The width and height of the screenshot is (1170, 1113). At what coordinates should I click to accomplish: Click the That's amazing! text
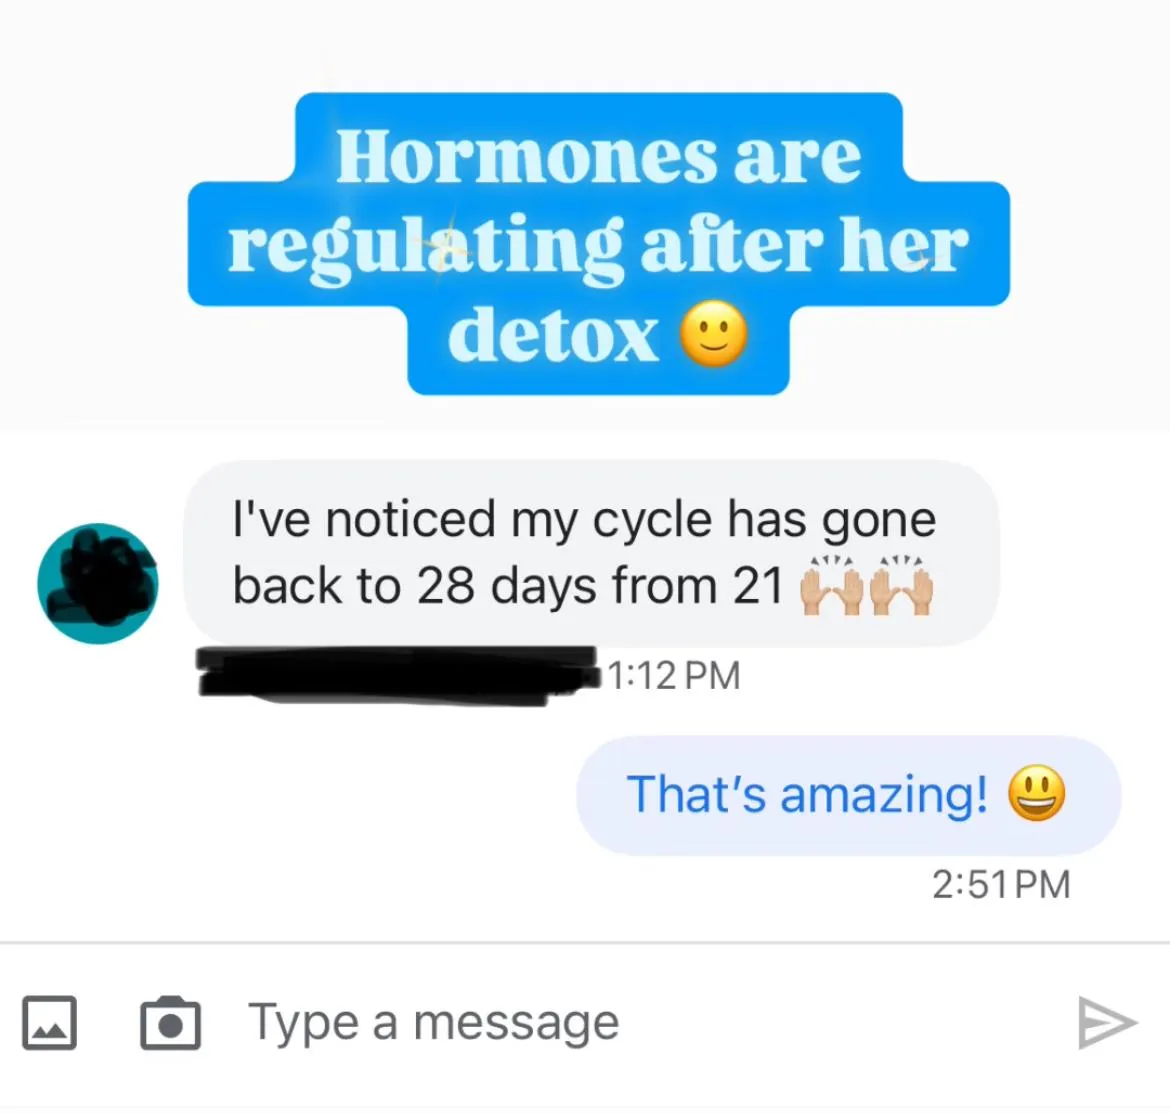[x=807, y=794]
